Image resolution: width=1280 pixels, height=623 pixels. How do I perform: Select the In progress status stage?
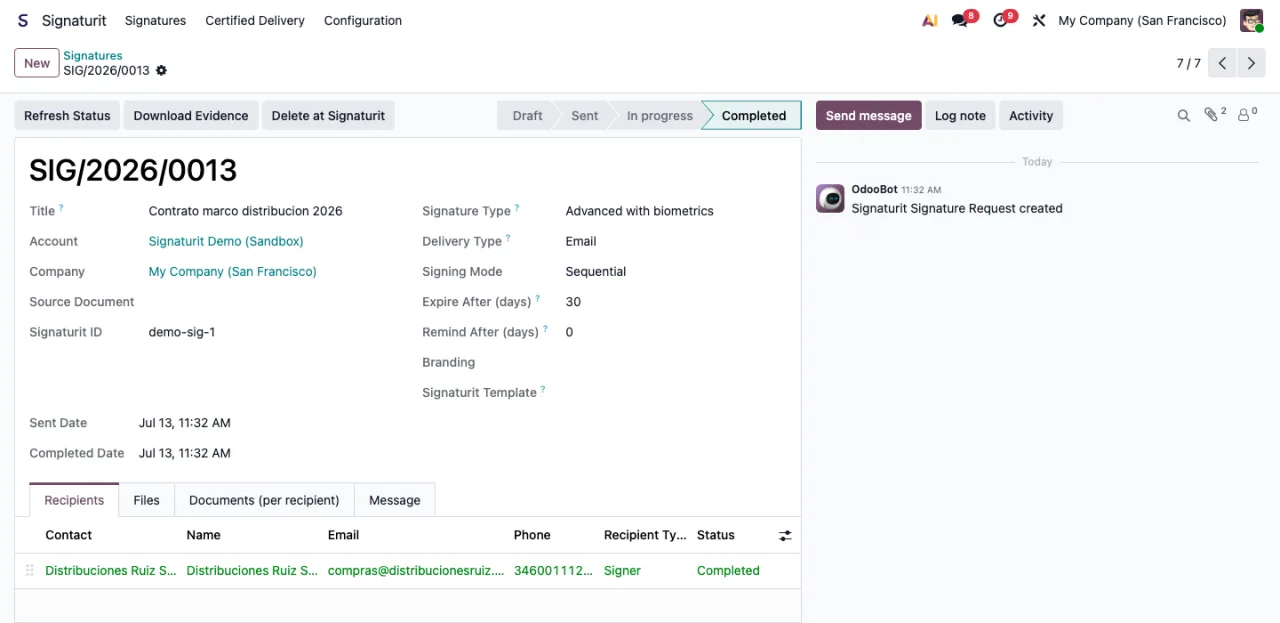659,116
